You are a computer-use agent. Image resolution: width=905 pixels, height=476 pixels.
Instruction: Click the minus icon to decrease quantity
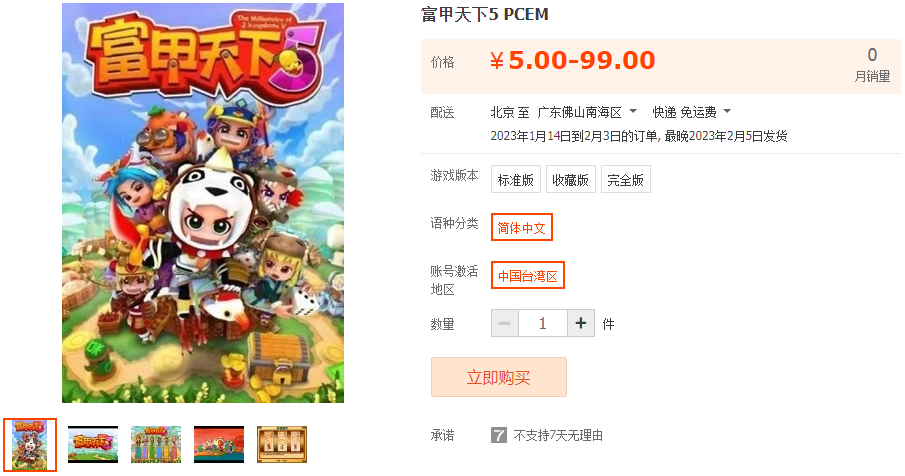[504, 323]
